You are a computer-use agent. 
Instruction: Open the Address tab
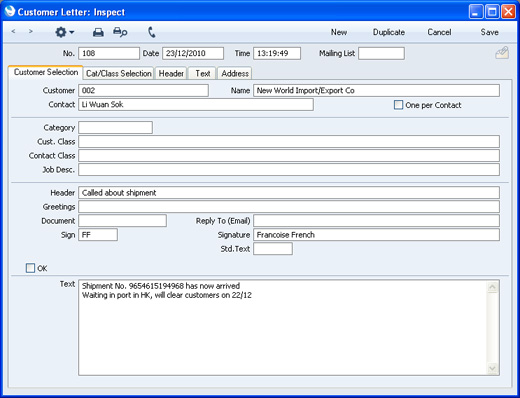tap(235, 73)
